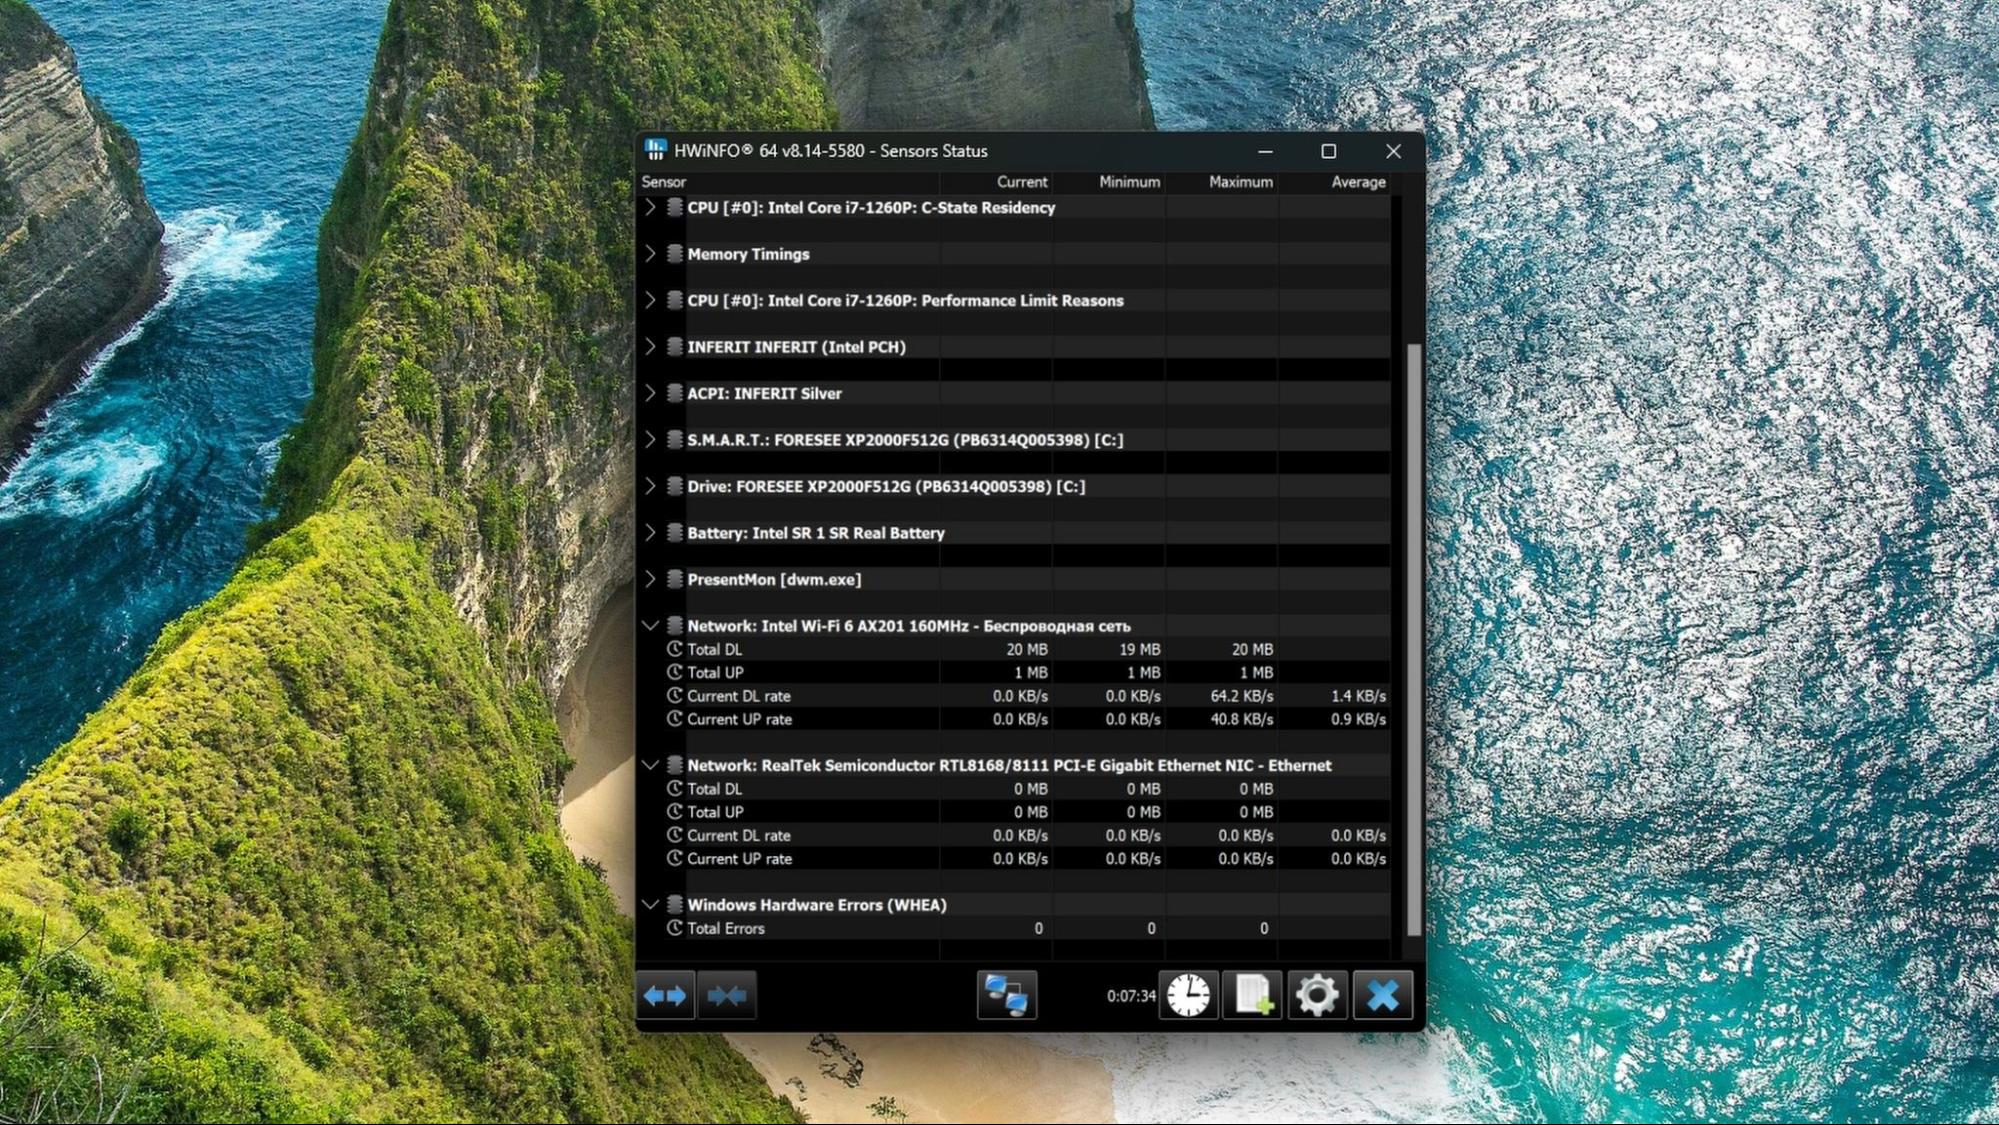Select Total Errors sensor row
Viewport: 1999px width, 1125px height.
pos(726,928)
